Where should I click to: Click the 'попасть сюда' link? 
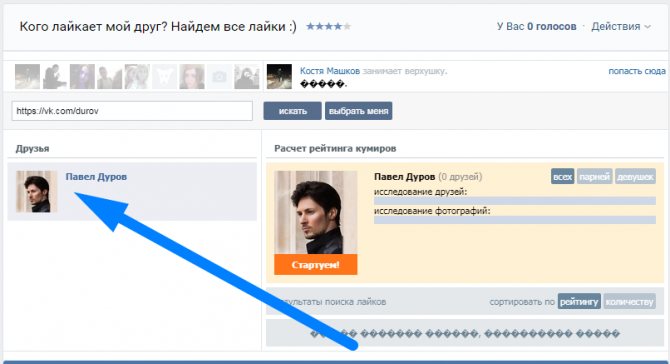tap(637, 71)
